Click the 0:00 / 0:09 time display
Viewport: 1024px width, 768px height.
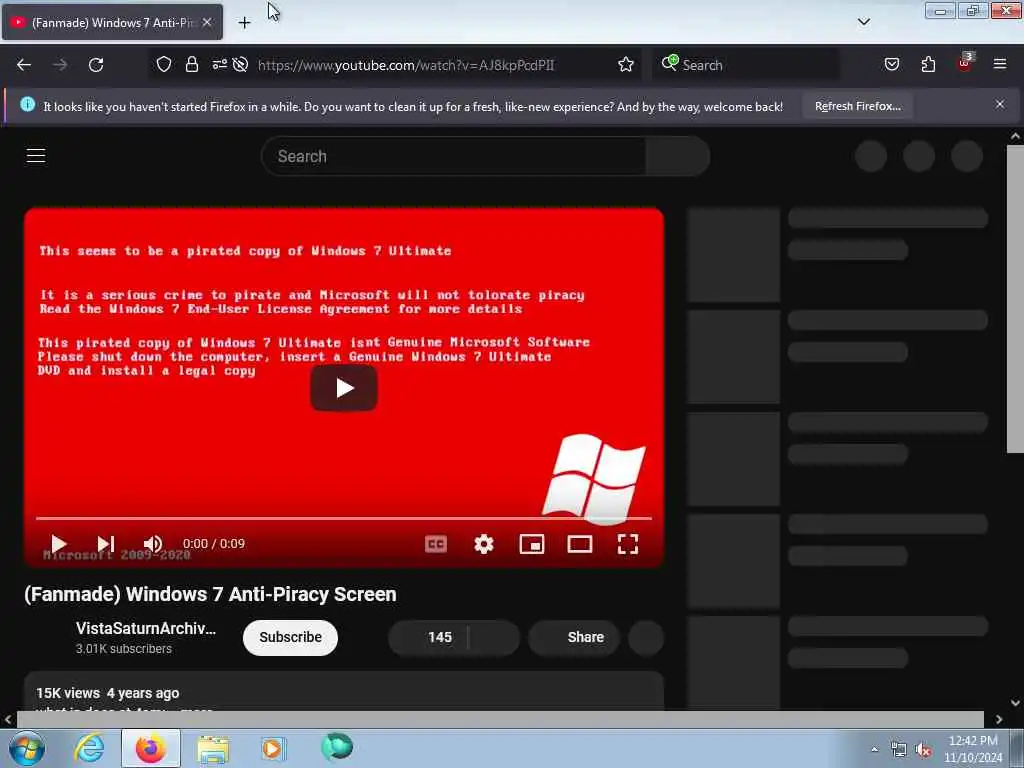click(x=214, y=543)
